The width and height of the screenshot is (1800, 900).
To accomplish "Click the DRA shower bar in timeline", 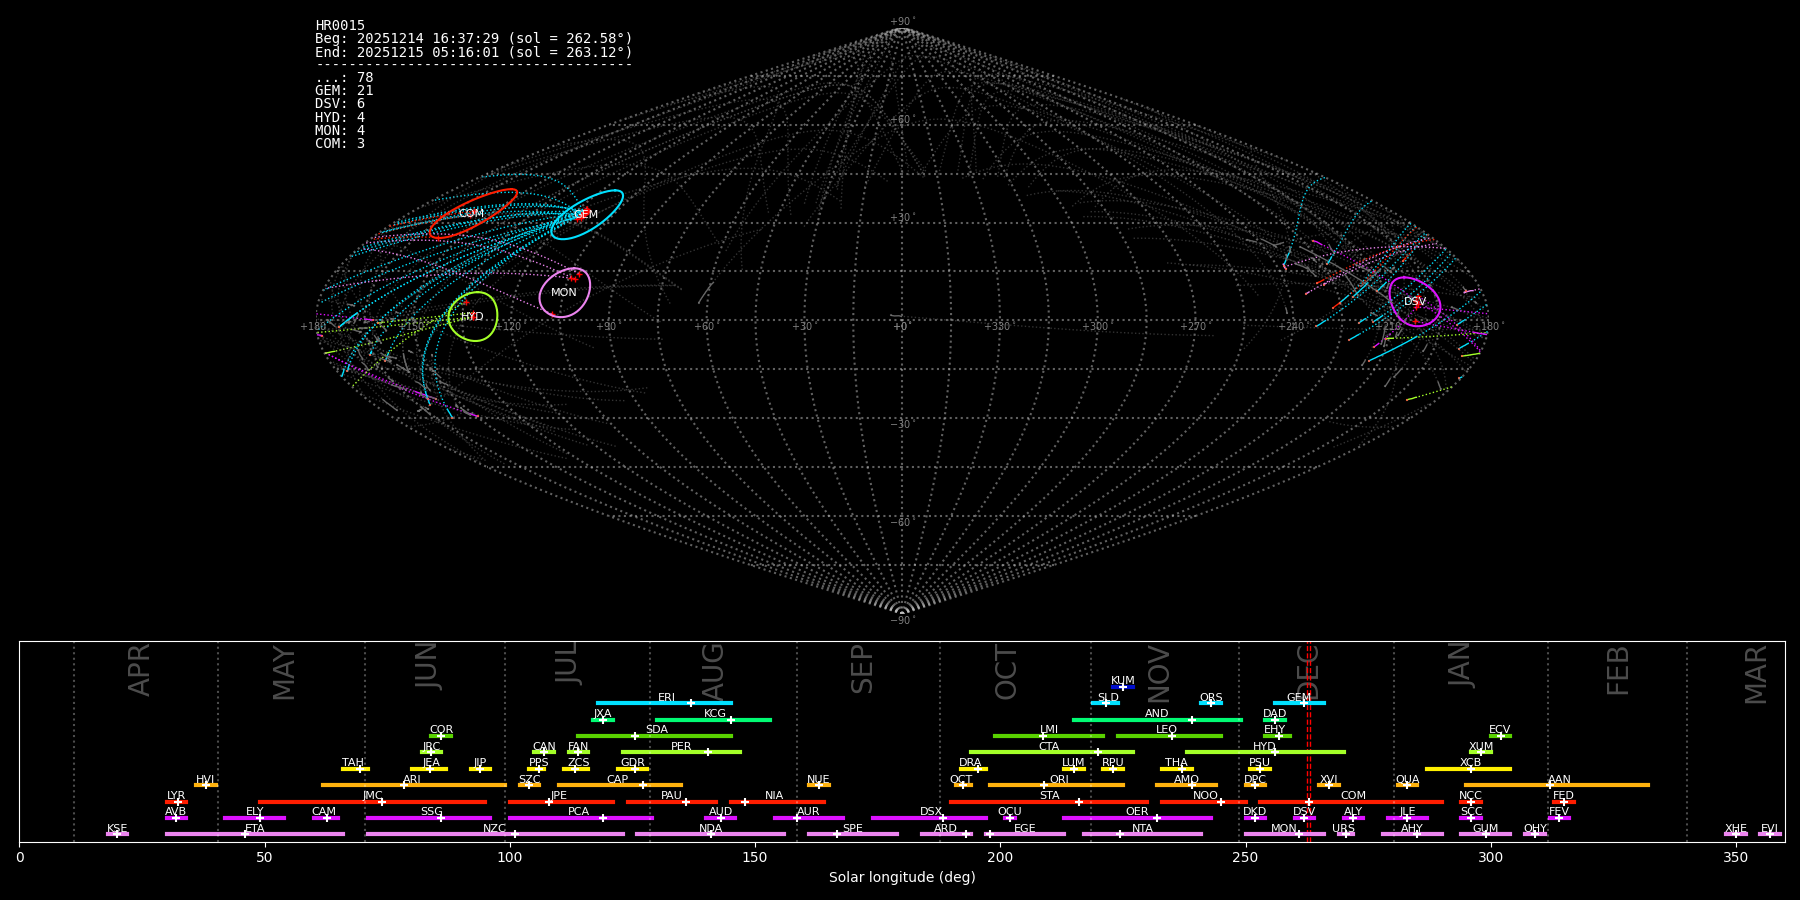I will point(973,768).
